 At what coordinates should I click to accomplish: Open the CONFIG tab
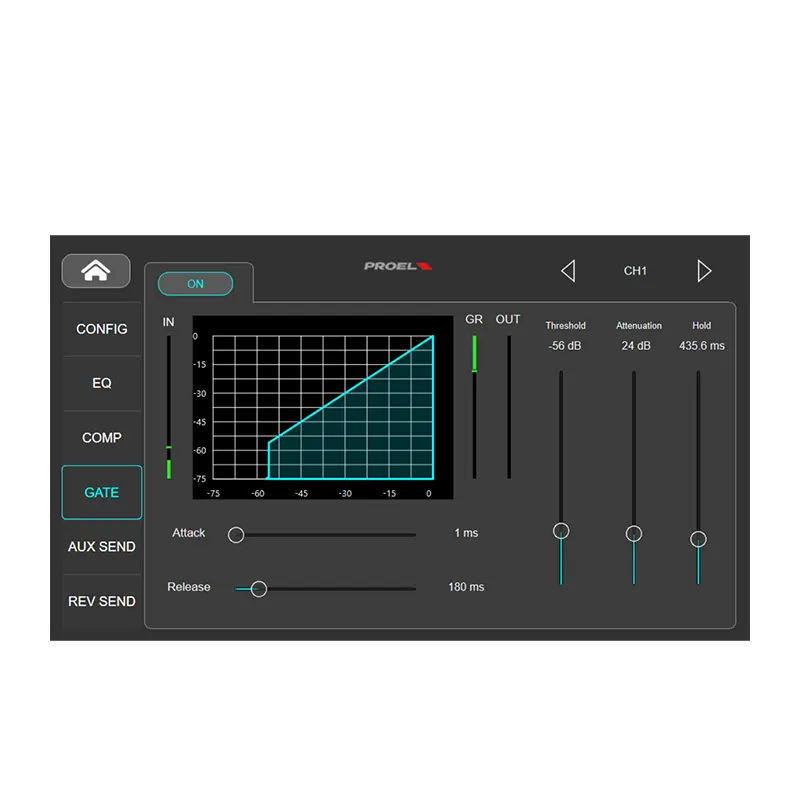(x=102, y=329)
